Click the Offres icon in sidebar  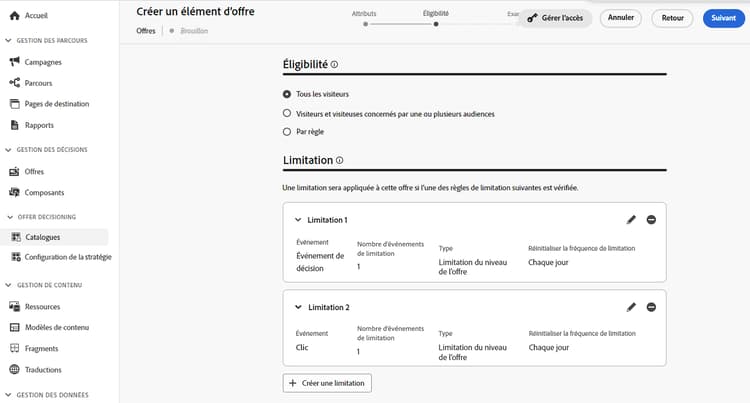15,171
